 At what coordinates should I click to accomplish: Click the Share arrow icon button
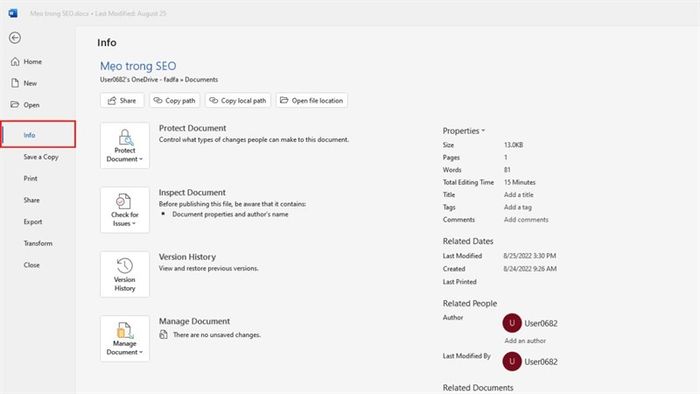112,100
